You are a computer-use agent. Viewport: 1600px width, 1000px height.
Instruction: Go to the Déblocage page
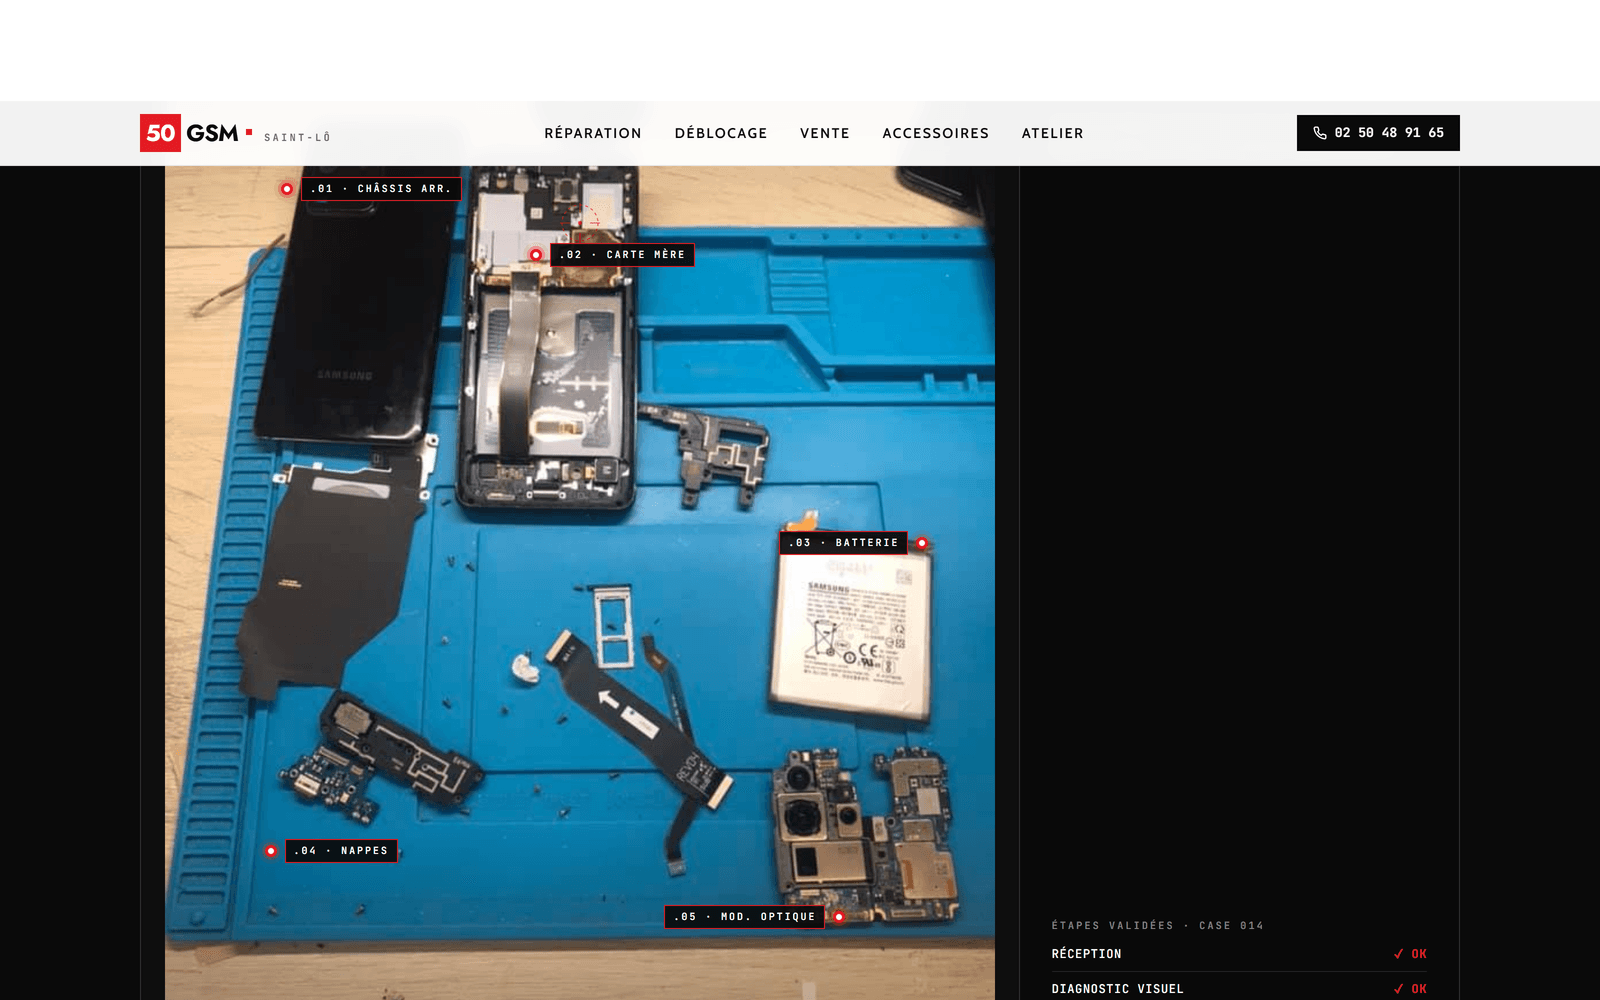721,133
